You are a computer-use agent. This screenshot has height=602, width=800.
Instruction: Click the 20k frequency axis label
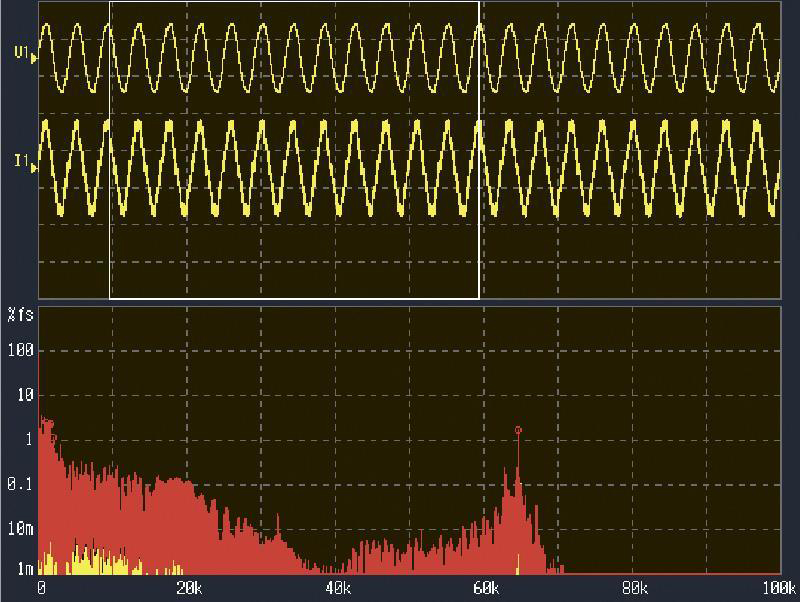click(188, 587)
